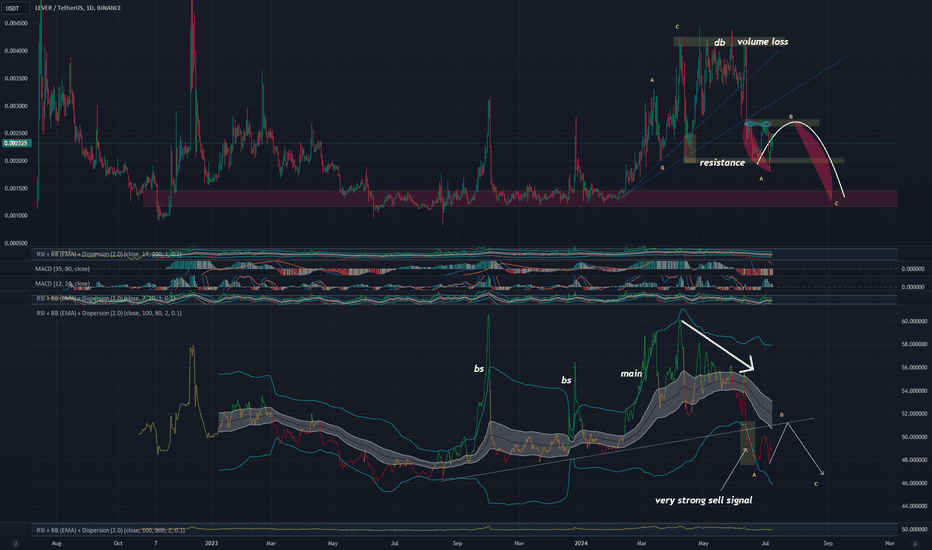Open the USDT currency selector

(x=14, y=8)
